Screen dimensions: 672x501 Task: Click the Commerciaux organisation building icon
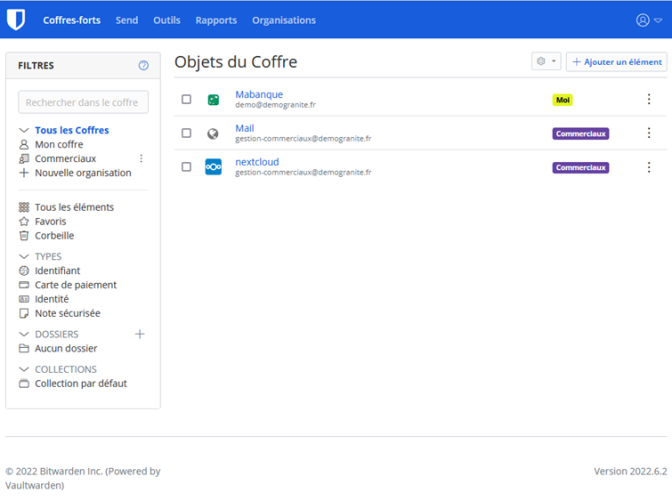pyautogui.click(x=24, y=159)
